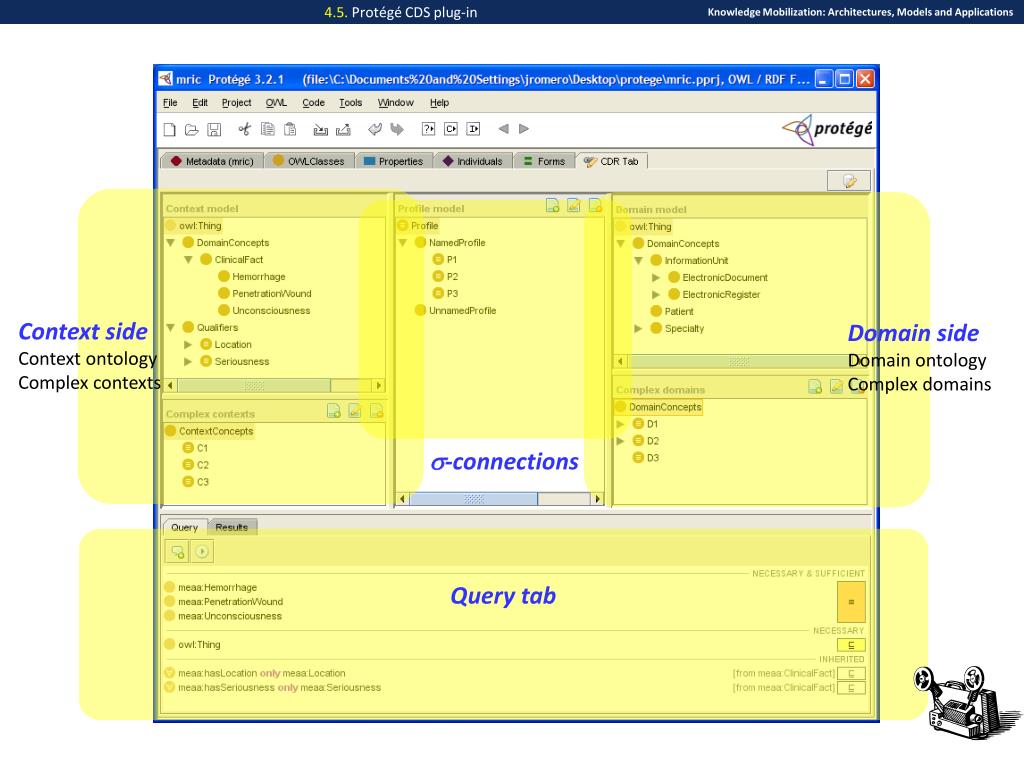The width and height of the screenshot is (1024, 768).
Task: Click the Cut scissors icon
Action: pos(244,129)
